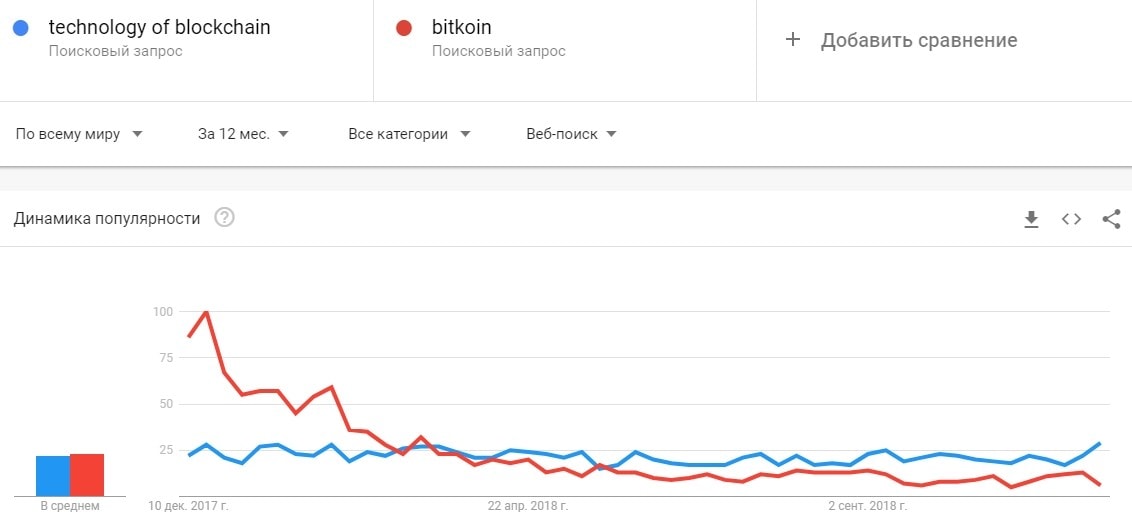Click the 22 апр. 2018 г. axis label

tap(529, 506)
